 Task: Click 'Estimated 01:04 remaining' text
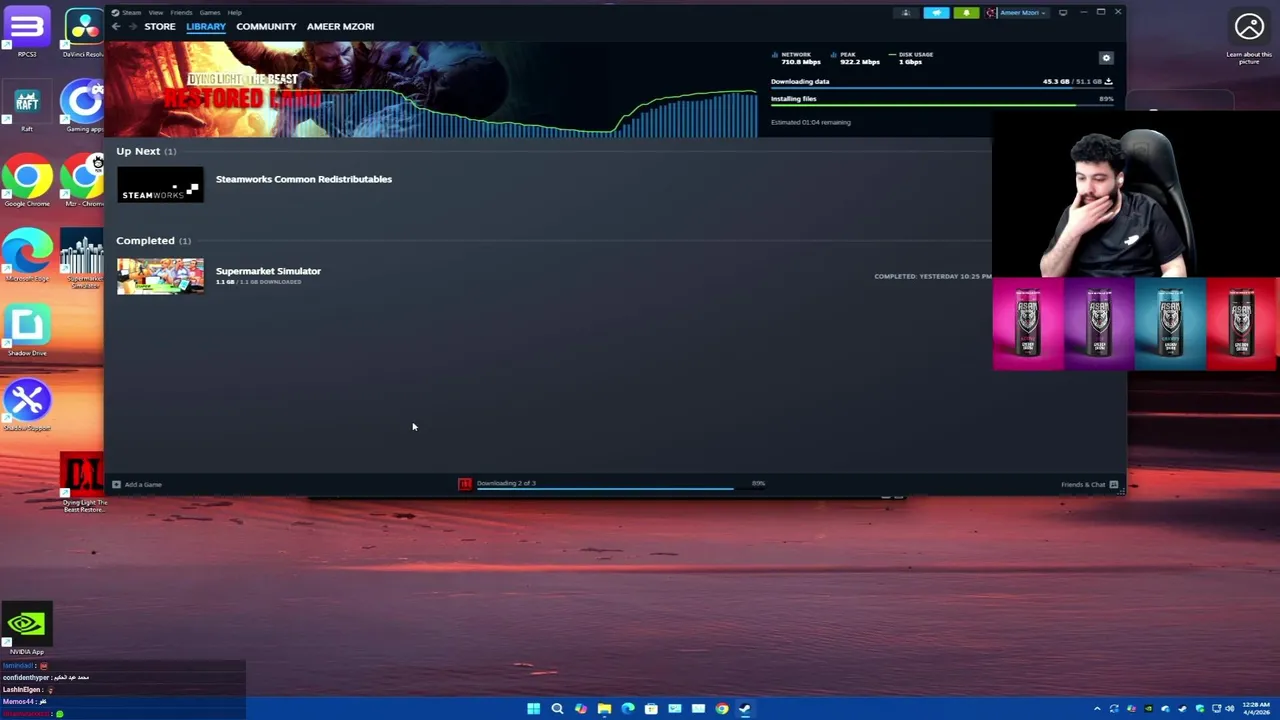coord(810,122)
